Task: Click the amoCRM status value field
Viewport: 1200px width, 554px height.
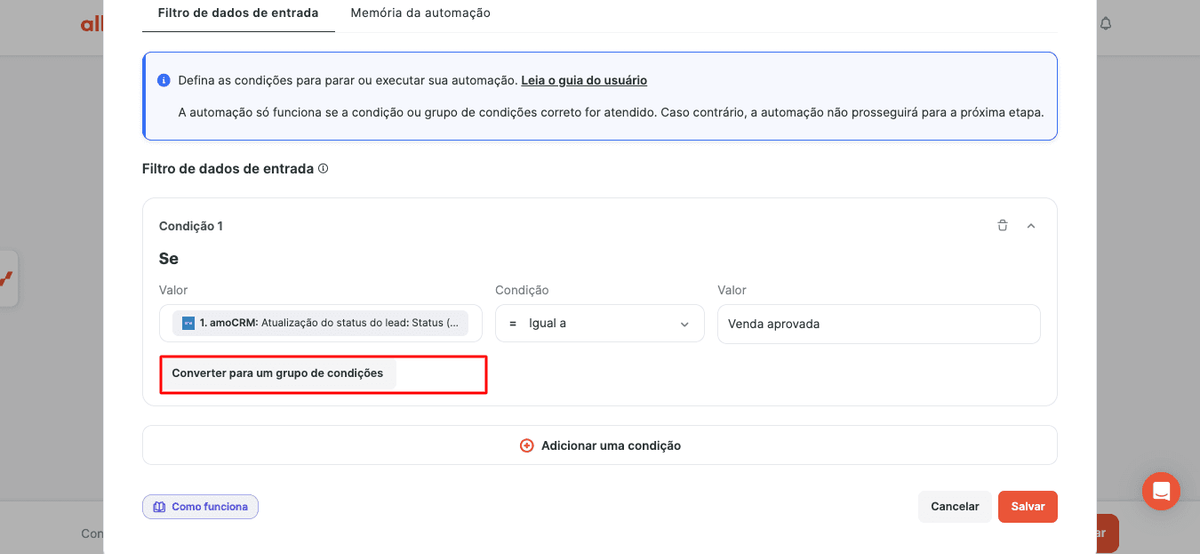Action: [x=321, y=323]
